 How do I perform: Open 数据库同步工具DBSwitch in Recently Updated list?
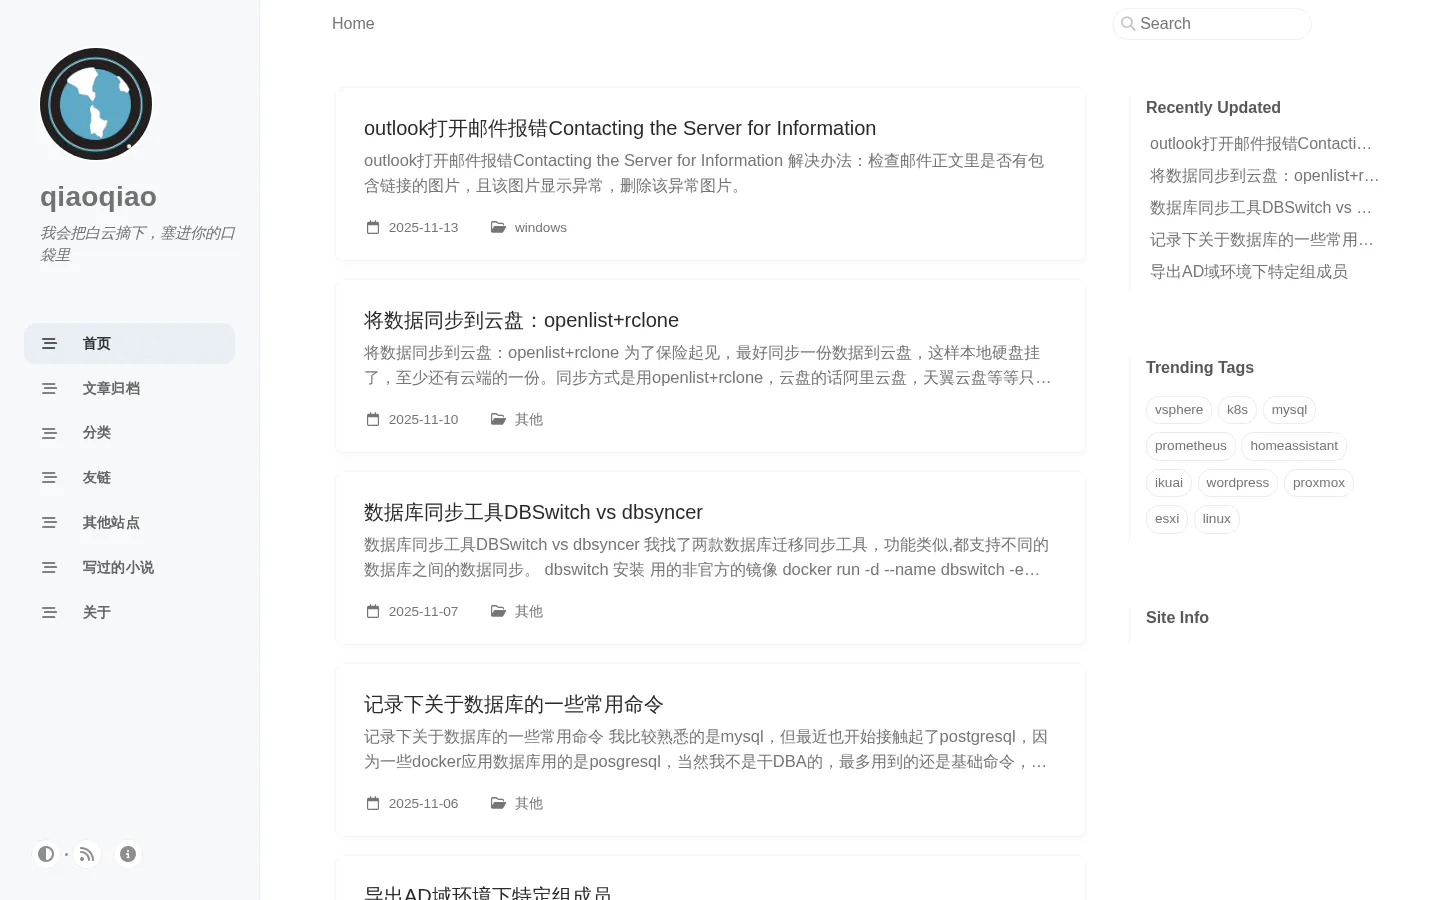[x=1261, y=208]
